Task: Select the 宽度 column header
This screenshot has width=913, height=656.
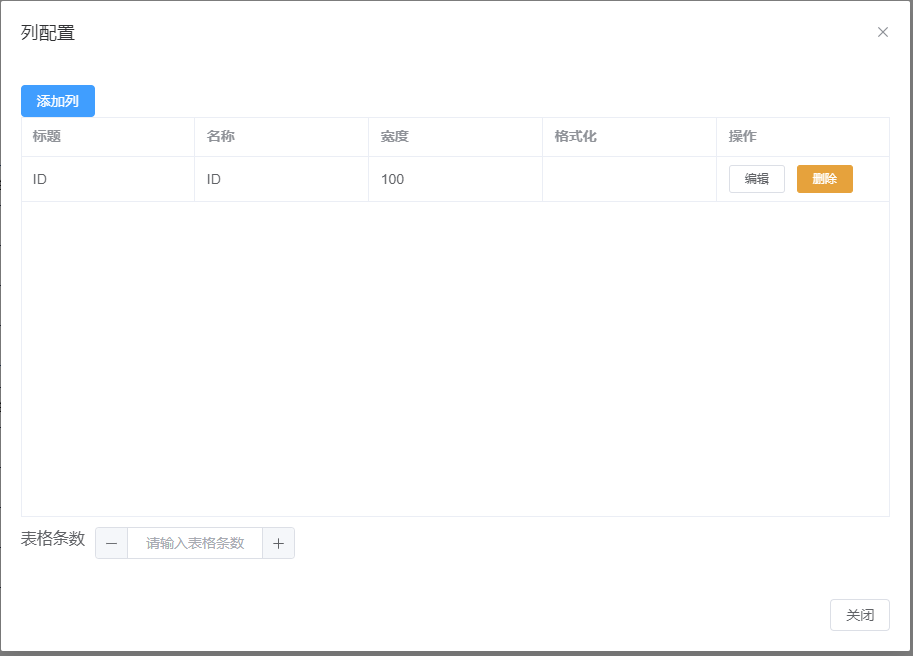Action: click(455, 137)
